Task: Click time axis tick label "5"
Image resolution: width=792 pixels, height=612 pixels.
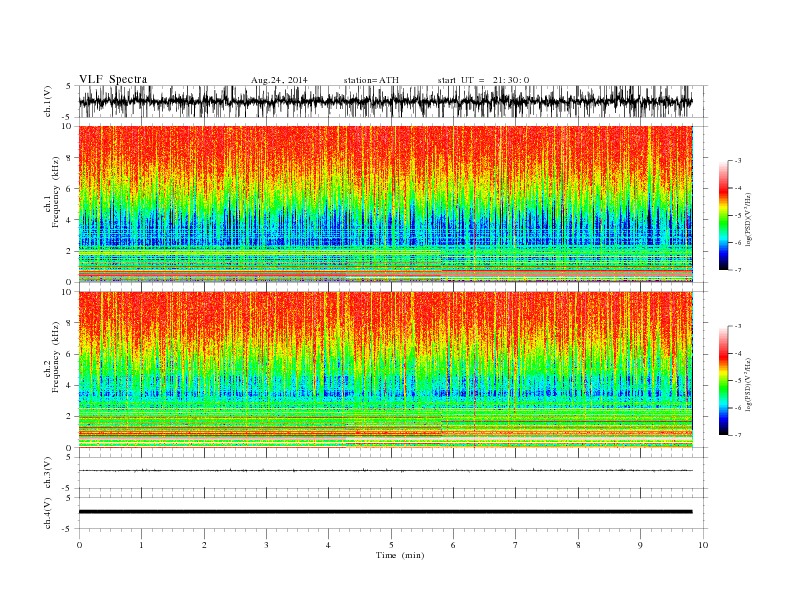Action: click(x=391, y=545)
